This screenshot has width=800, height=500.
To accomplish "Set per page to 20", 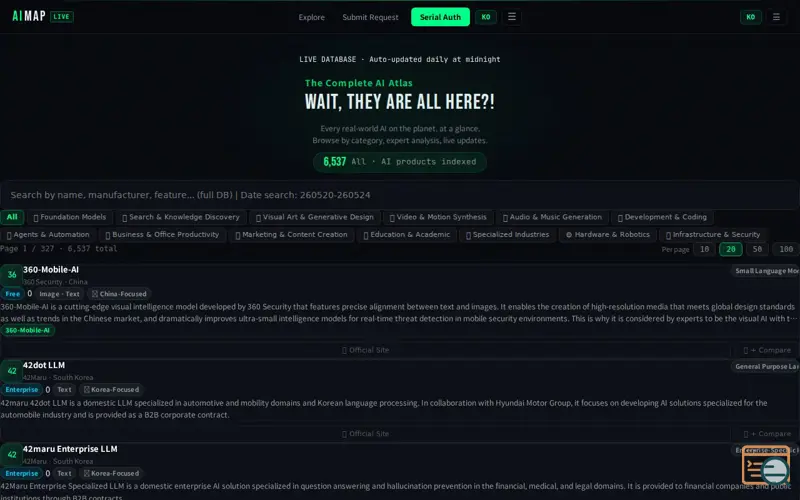I will (x=731, y=249).
